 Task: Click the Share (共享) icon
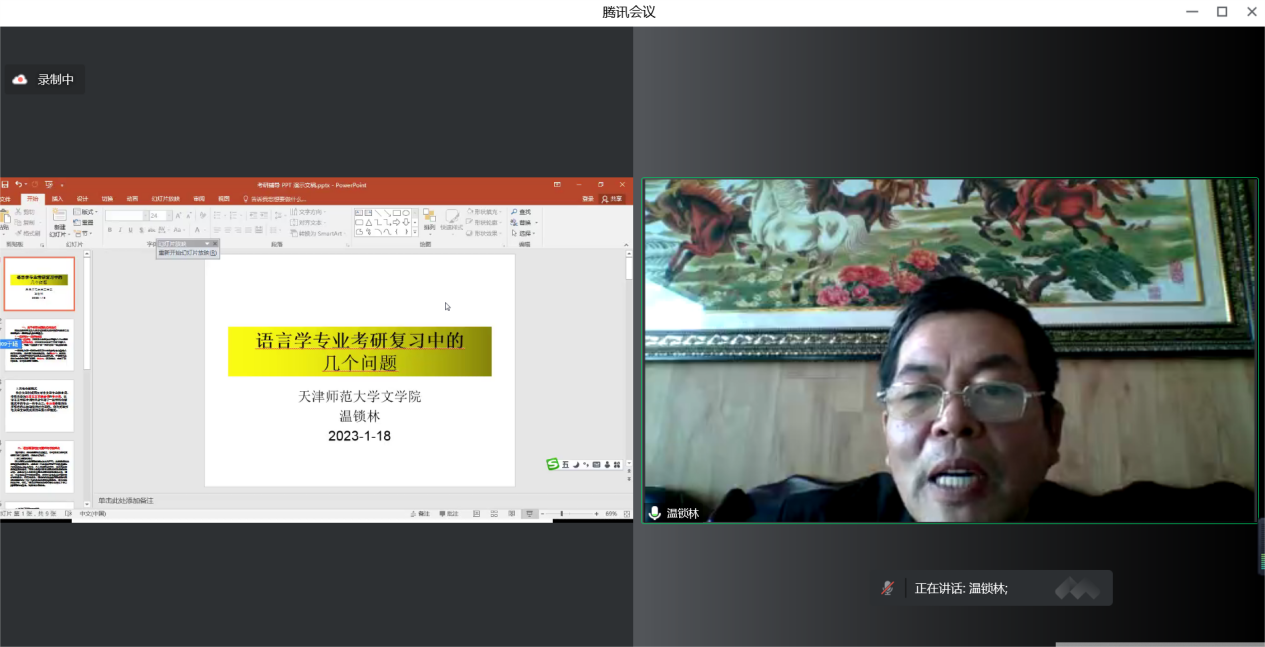[x=611, y=199]
